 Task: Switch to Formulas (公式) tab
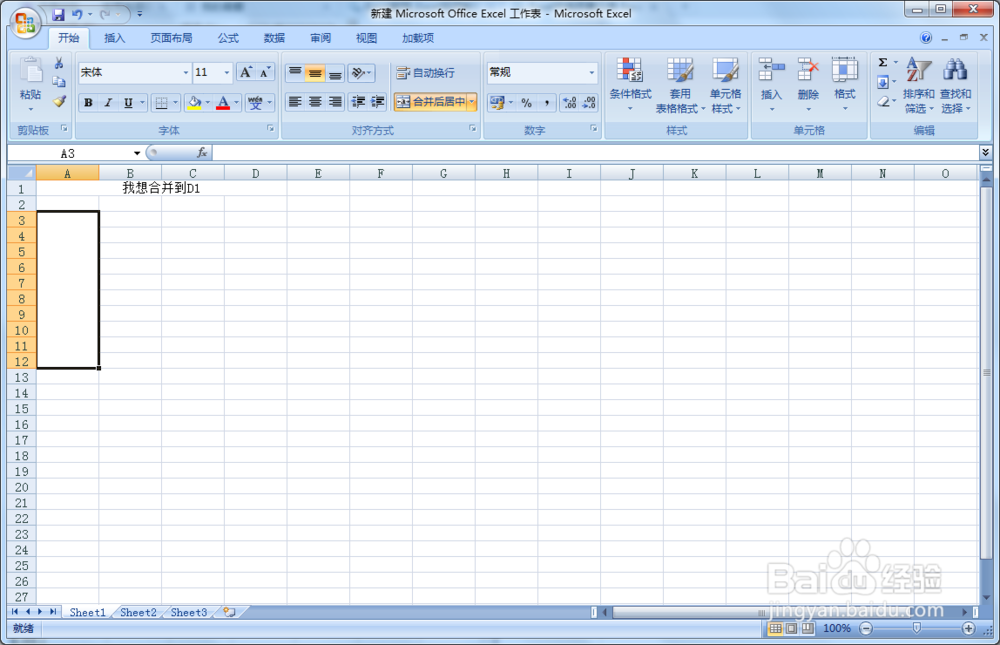pyautogui.click(x=228, y=38)
